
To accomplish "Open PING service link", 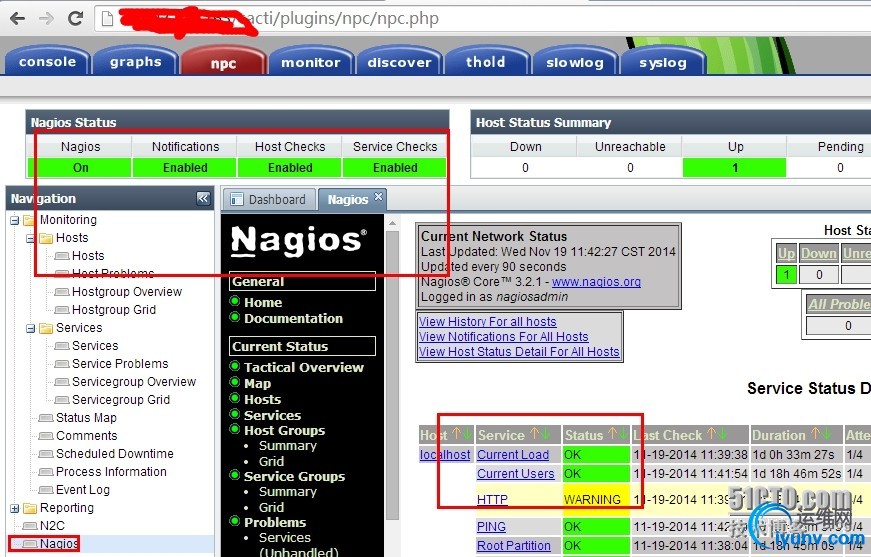I will [x=491, y=526].
